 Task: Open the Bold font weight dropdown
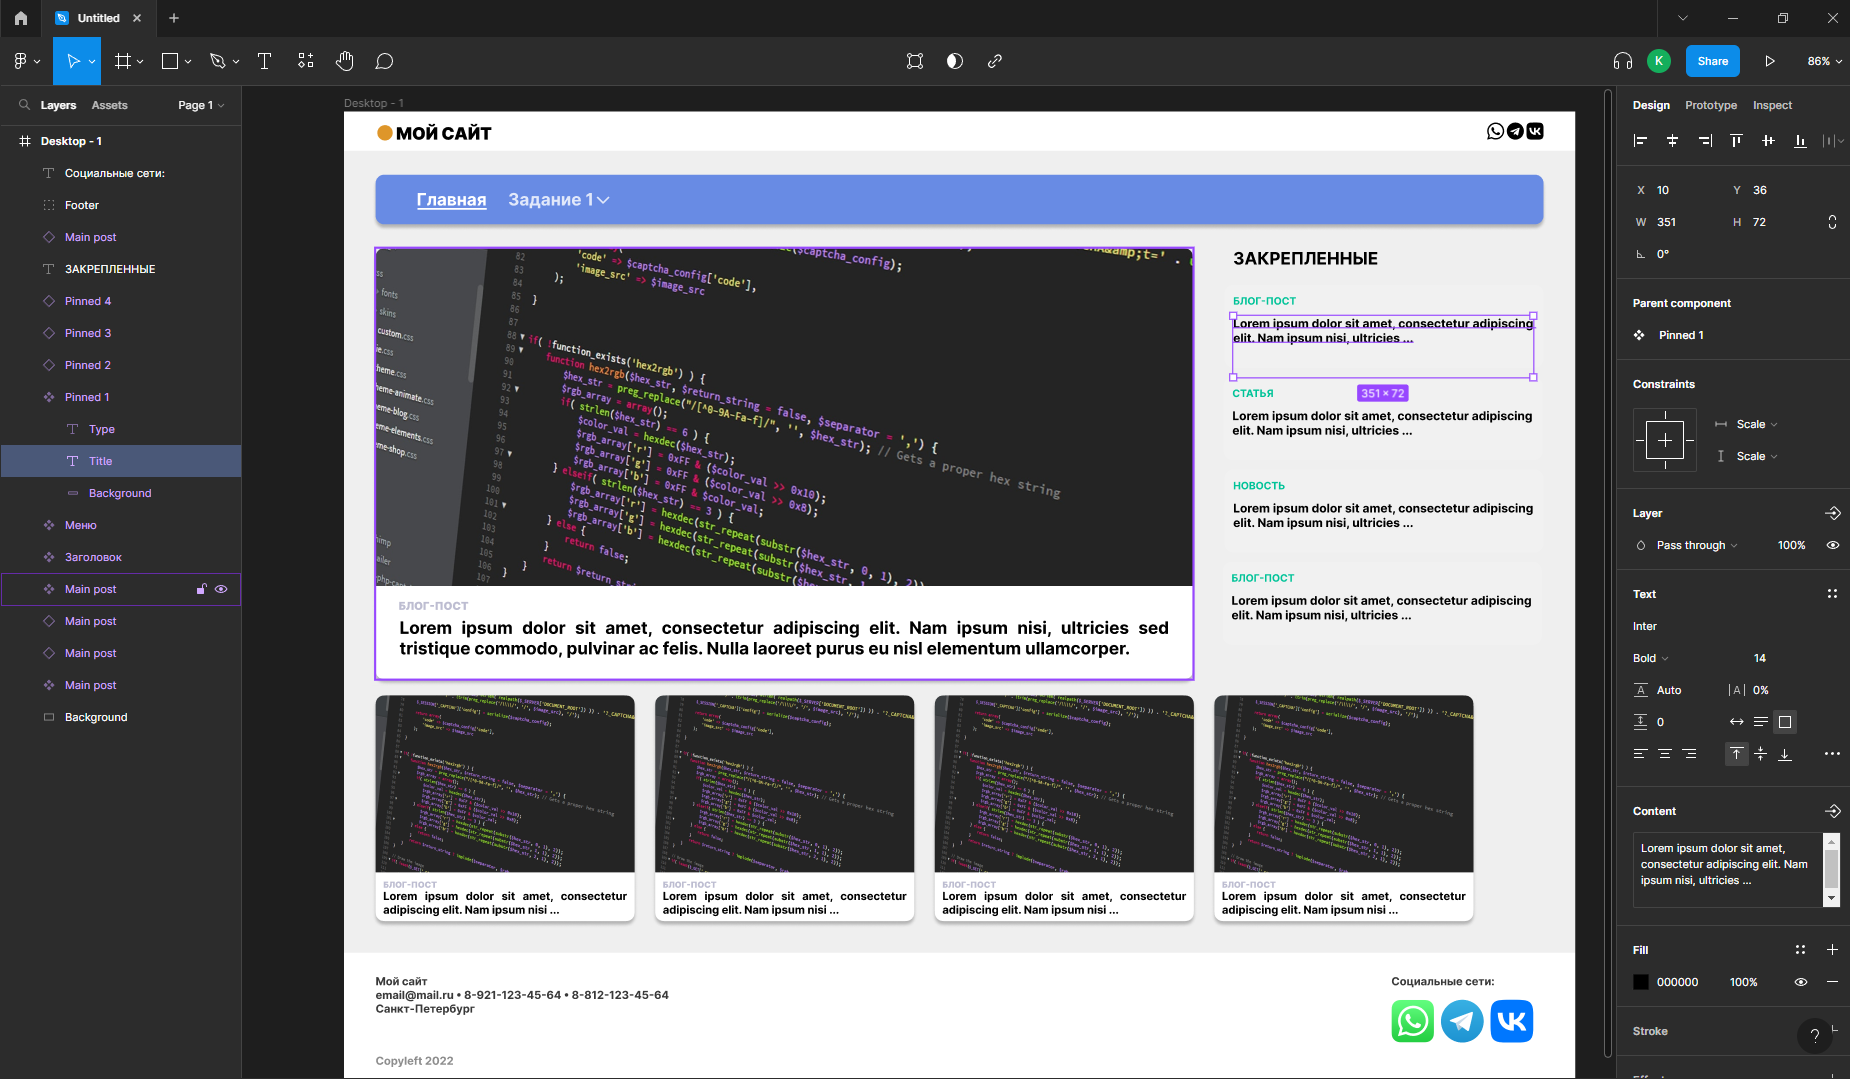pos(1650,658)
